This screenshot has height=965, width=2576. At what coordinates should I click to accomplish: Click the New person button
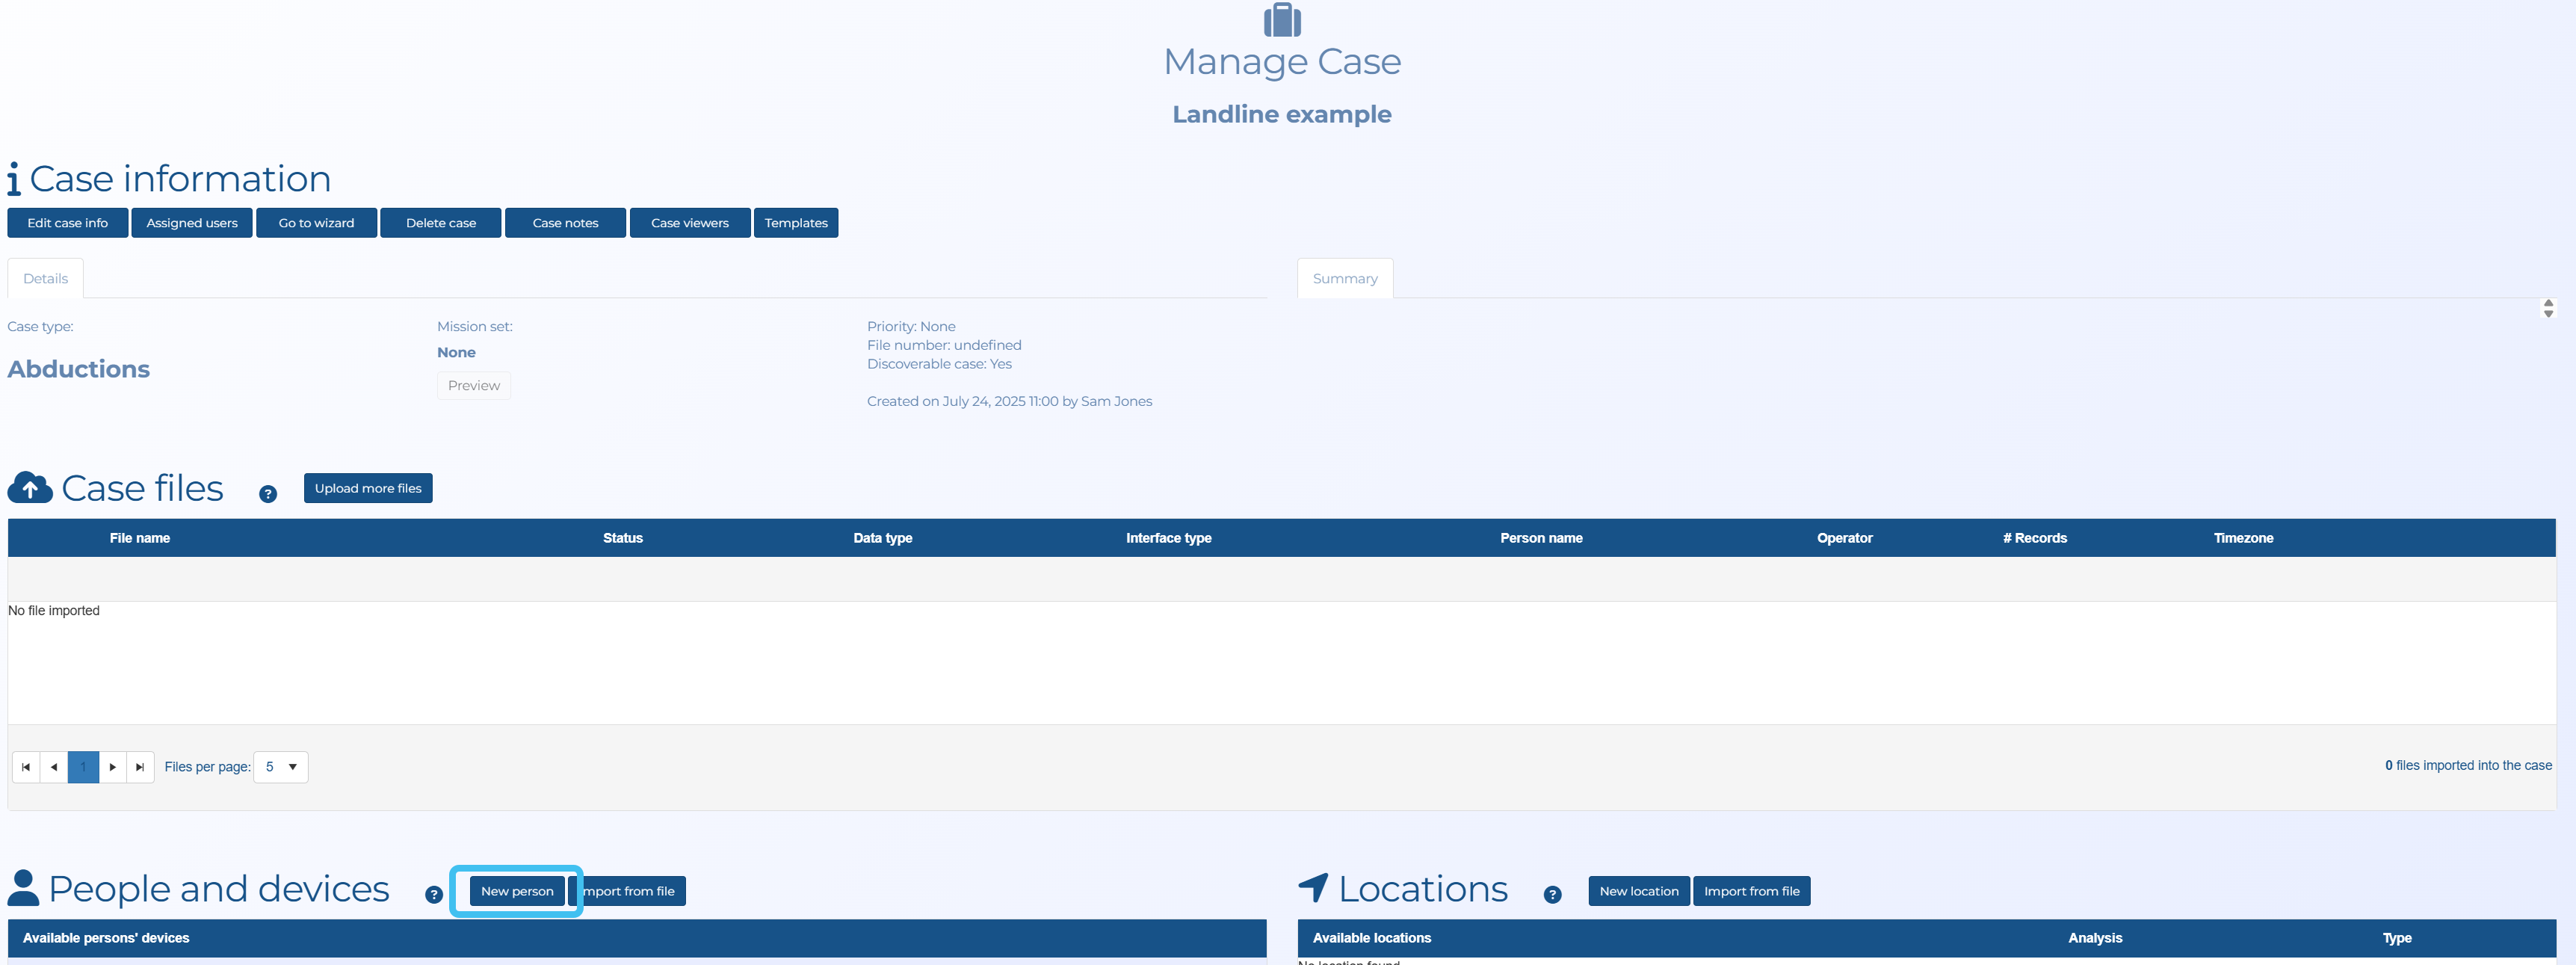point(516,891)
